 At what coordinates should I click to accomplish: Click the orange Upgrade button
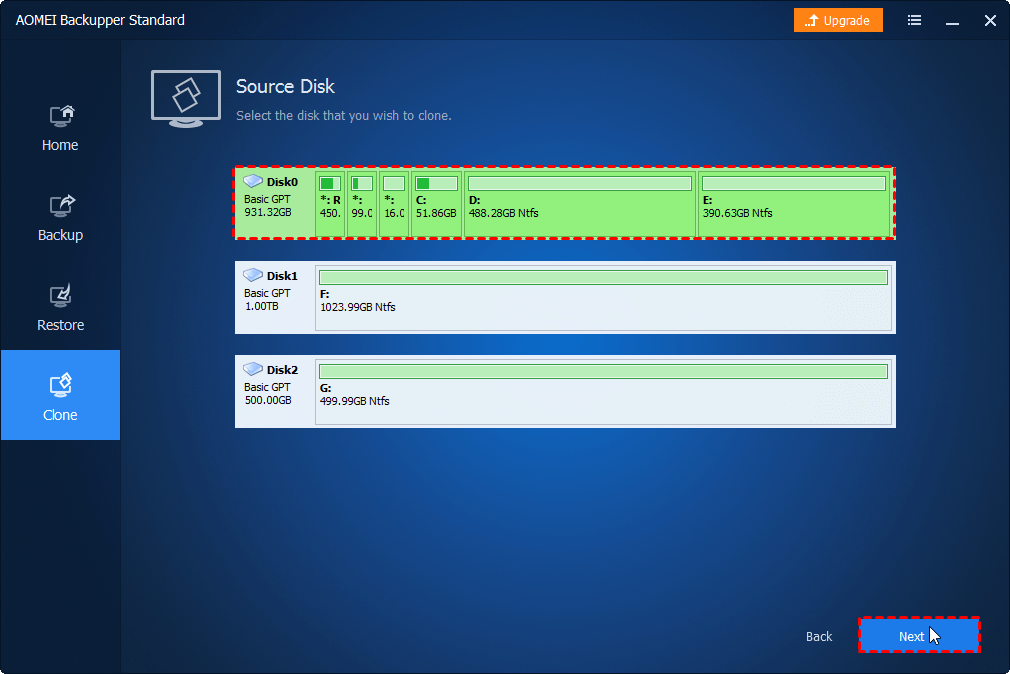(838, 20)
